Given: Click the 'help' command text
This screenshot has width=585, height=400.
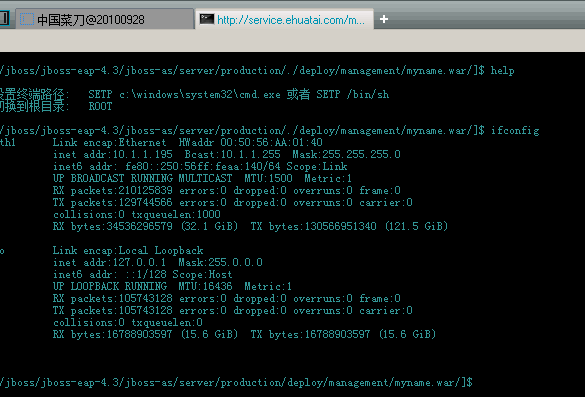Looking at the screenshot, I should [x=502, y=71].
